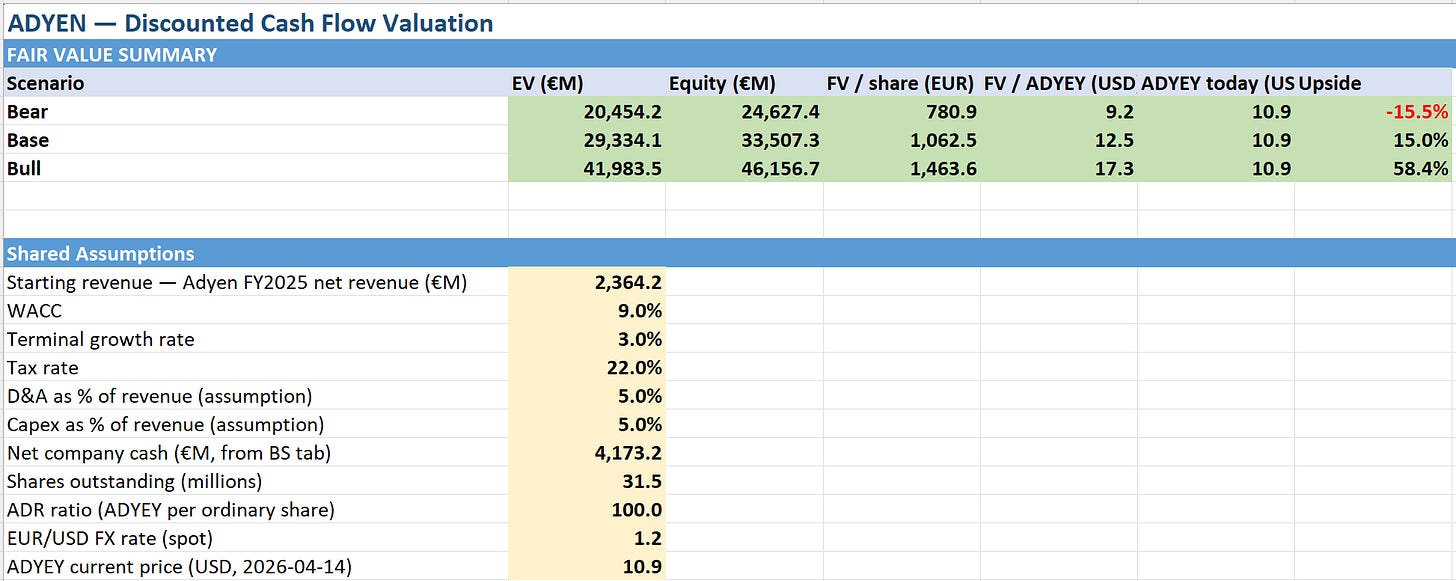Select the 'EUR/USD FX rate (spot)' label
Image resolution: width=1456 pixels, height=581 pixels.
254,538
